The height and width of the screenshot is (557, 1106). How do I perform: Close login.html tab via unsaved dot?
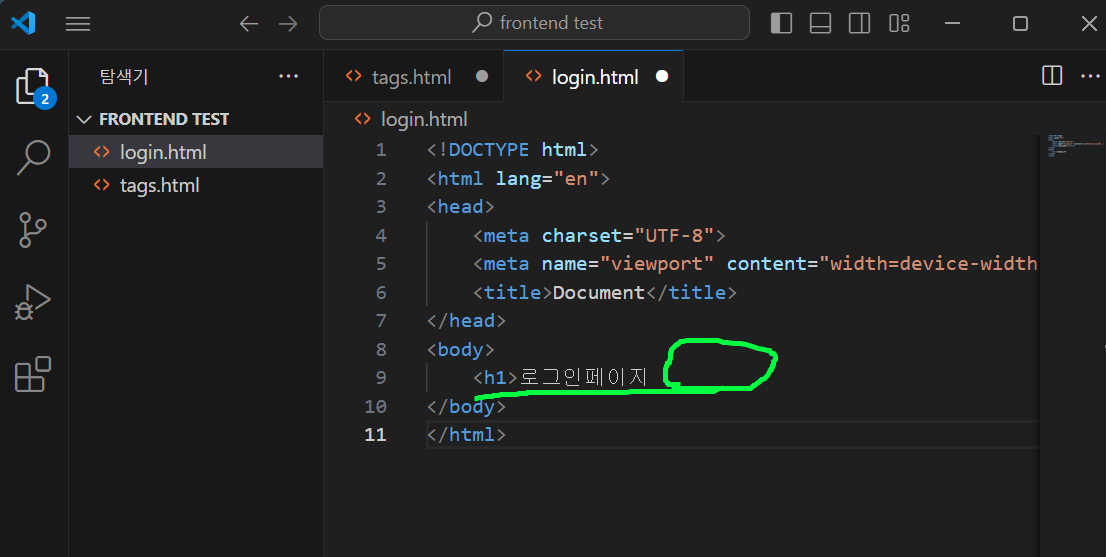[x=662, y=76]
